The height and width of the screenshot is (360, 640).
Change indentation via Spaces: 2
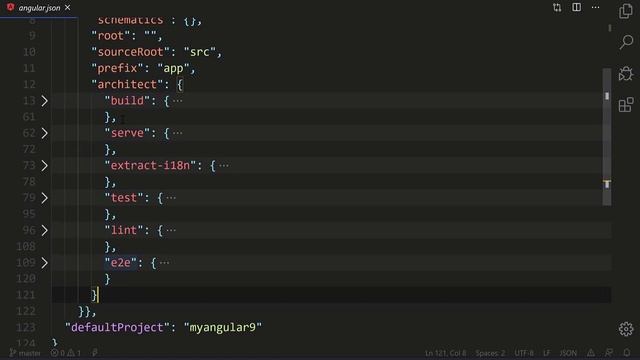[490, 353]
